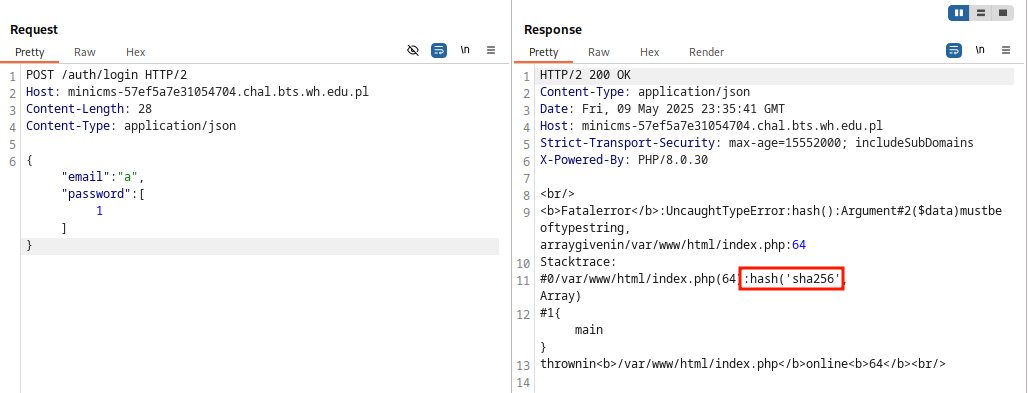Open Response panel hamburger menu
1028x393 pixels.
(1006, 50)
